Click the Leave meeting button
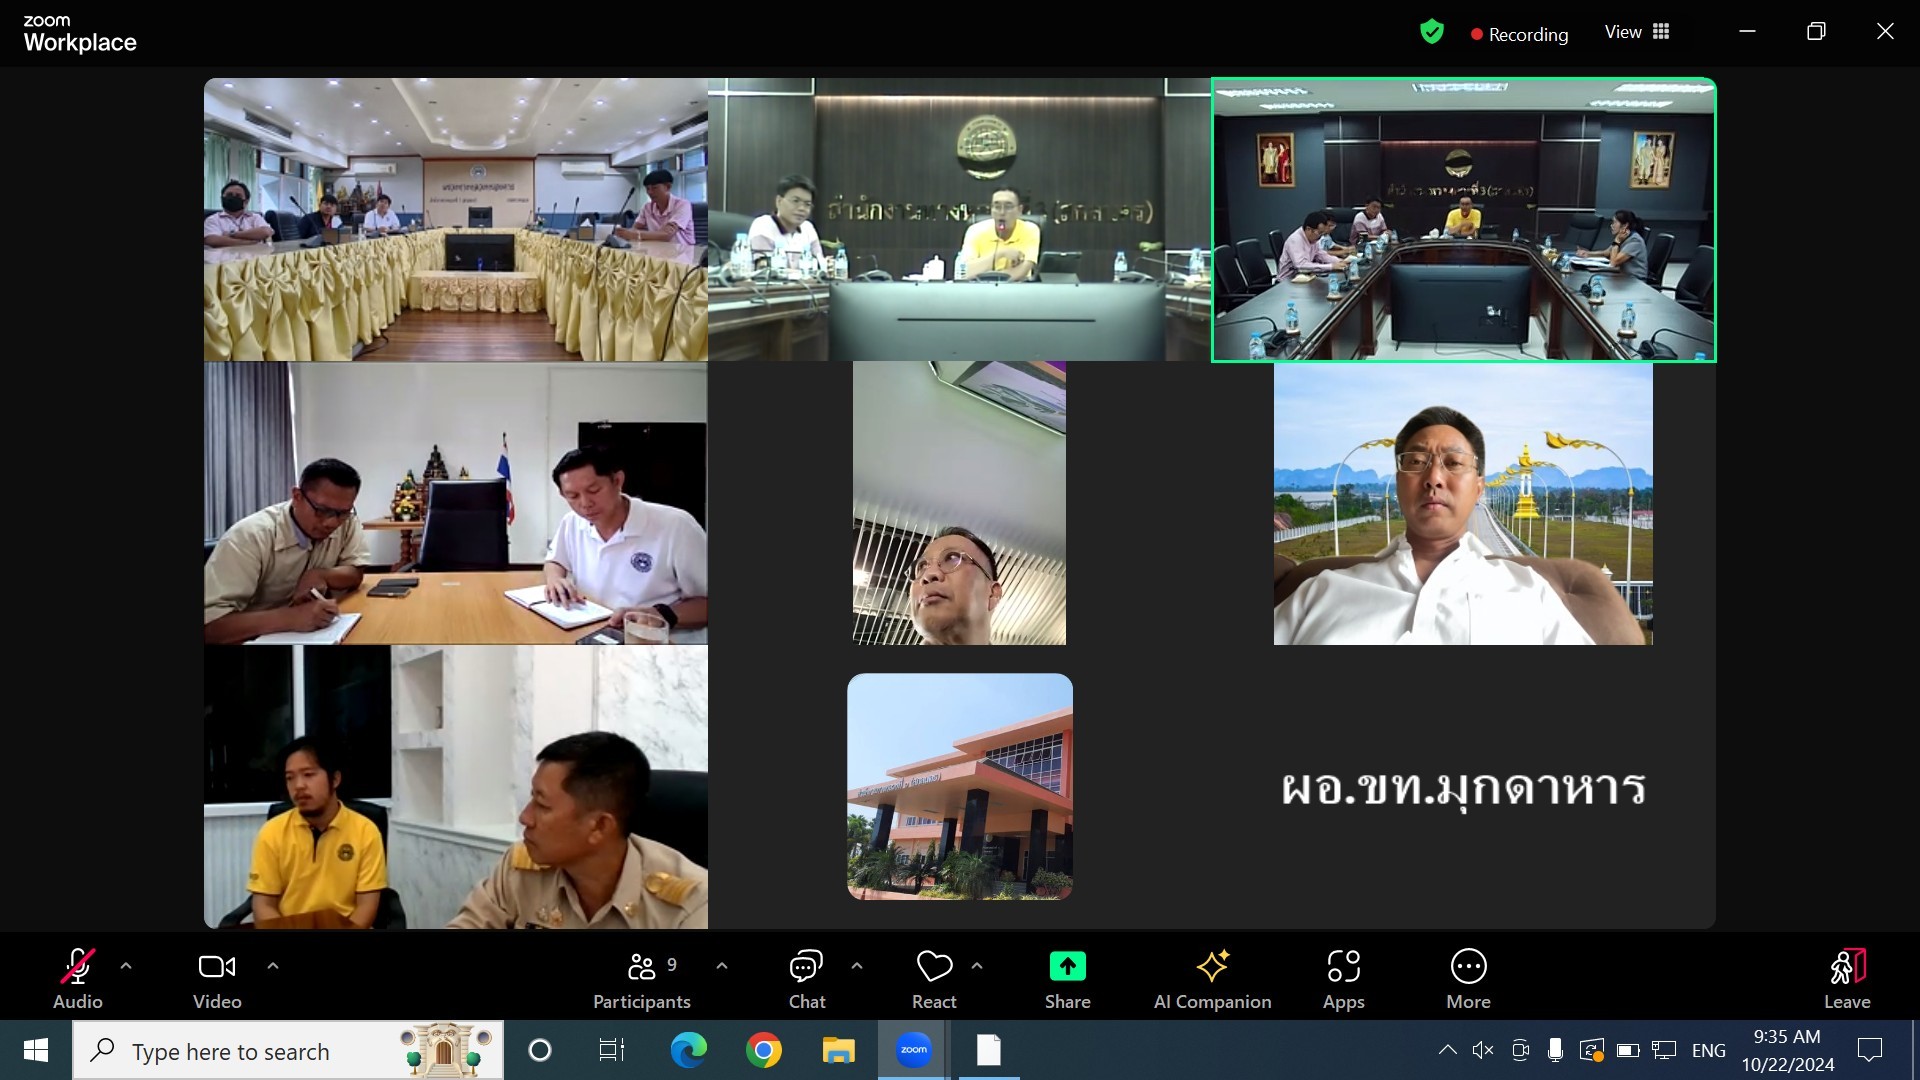Screen dimensions: 1920x1080 pos(1846,978)
